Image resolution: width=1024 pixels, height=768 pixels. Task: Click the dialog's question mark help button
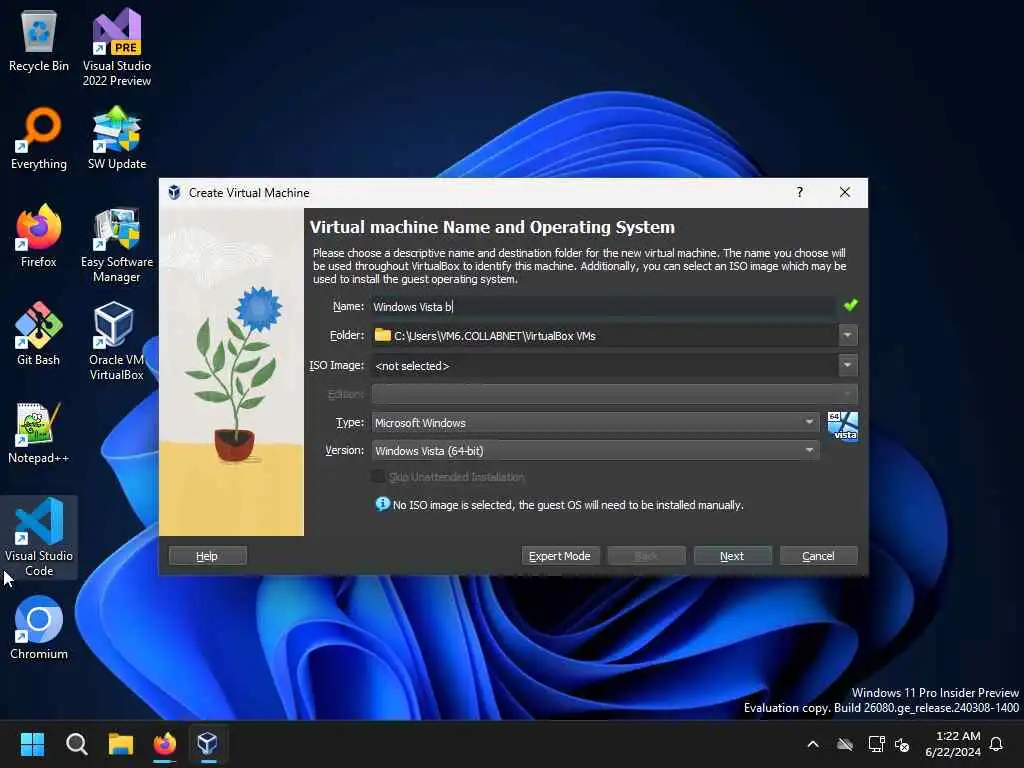799,192
